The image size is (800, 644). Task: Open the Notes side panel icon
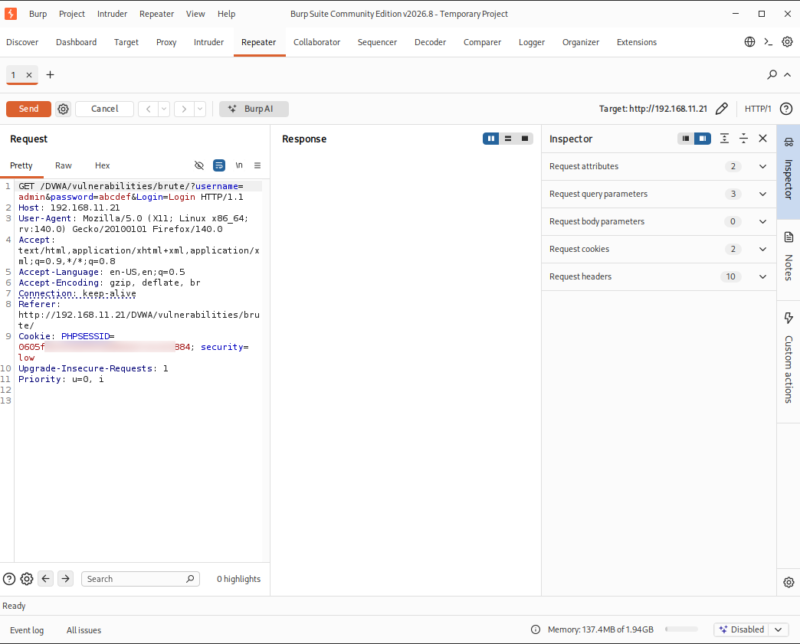(789, 237)
